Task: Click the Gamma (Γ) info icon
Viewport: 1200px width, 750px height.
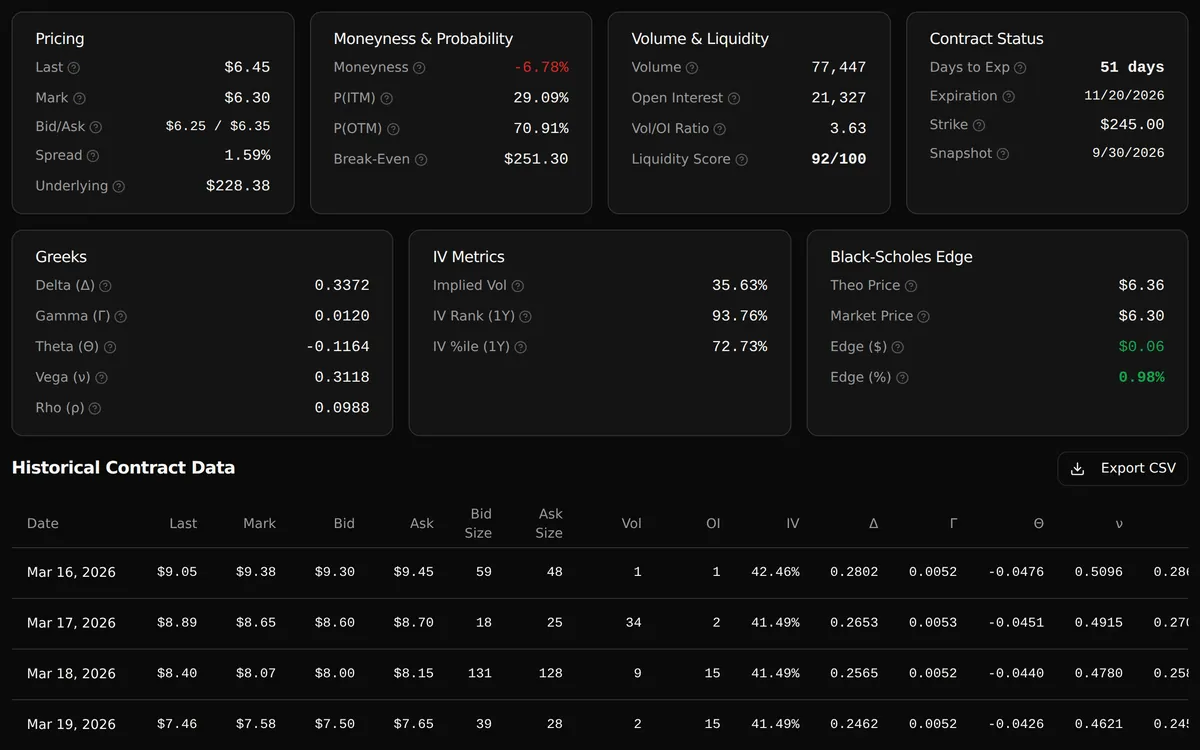Action: [121, 317]
